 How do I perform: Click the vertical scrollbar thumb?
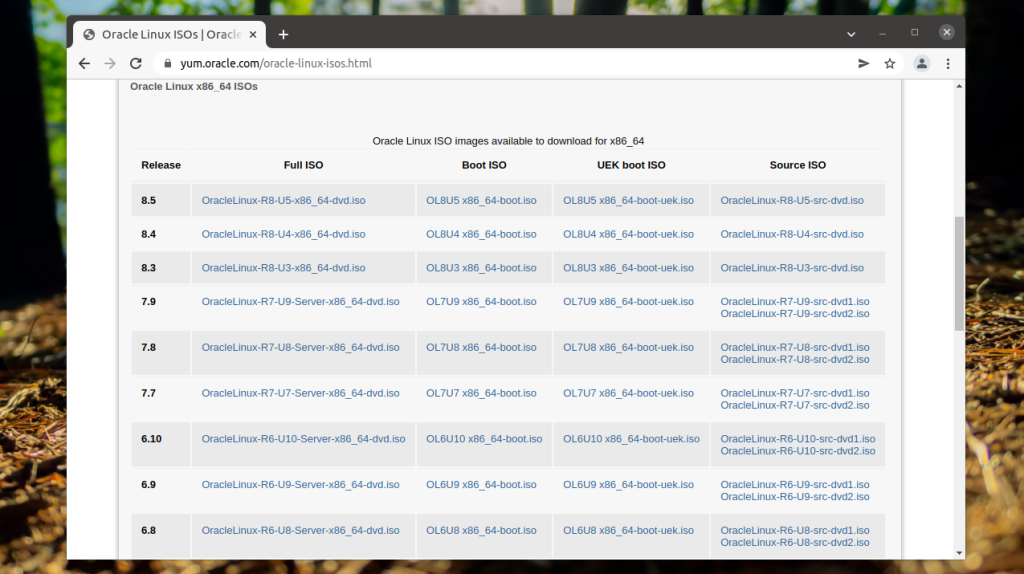(x=959, y=274)
